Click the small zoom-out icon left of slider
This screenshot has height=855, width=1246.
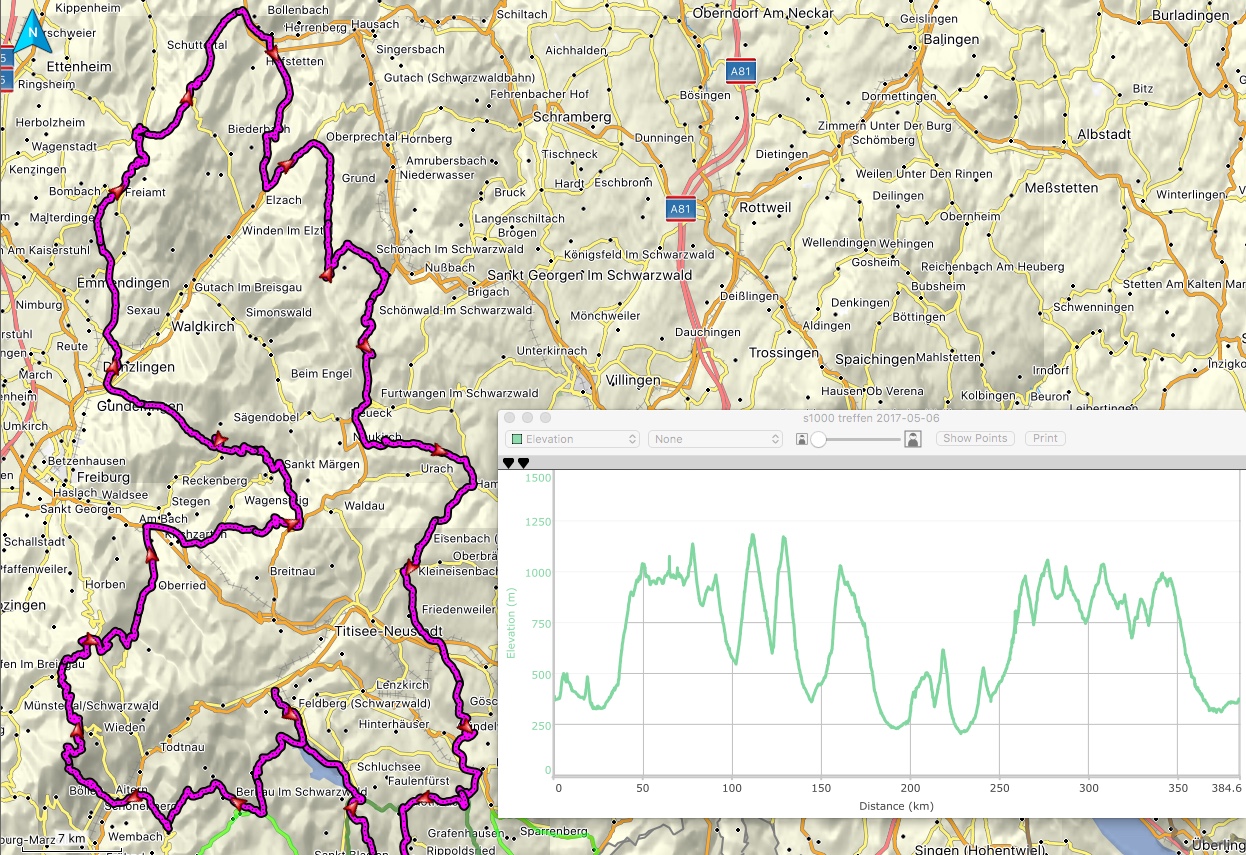click(801, 439)
